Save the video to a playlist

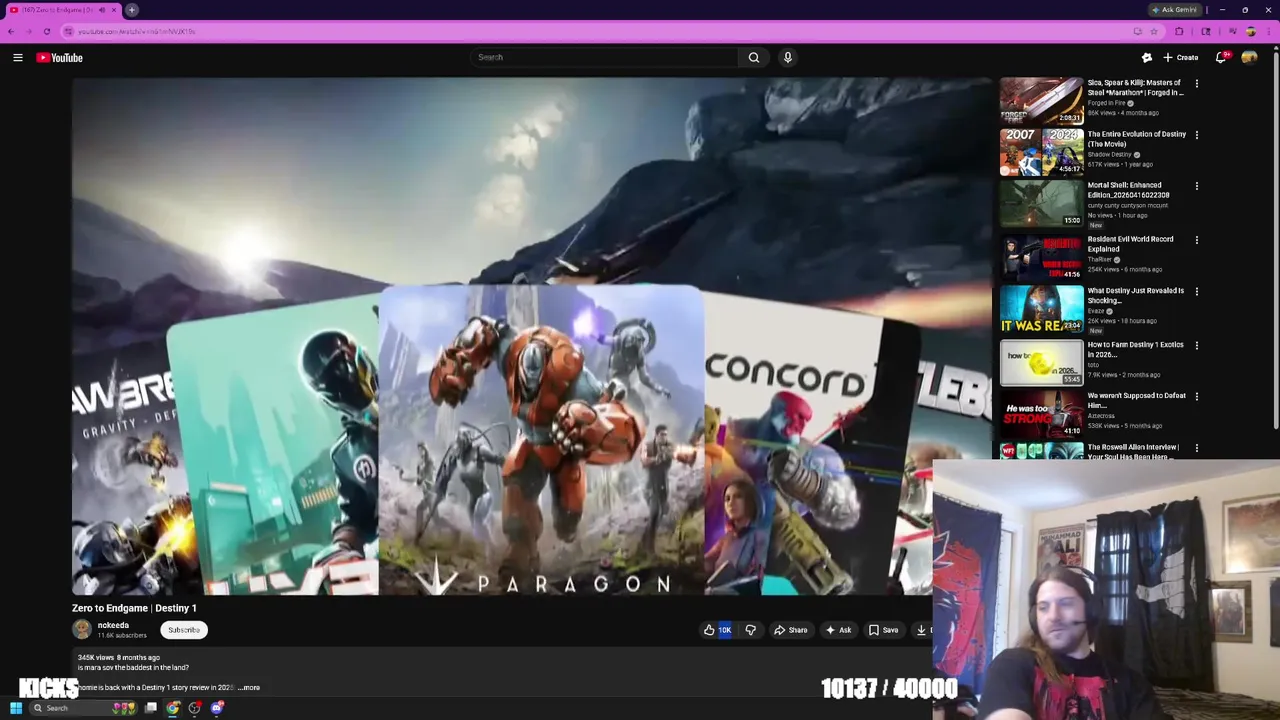(883, 630)
